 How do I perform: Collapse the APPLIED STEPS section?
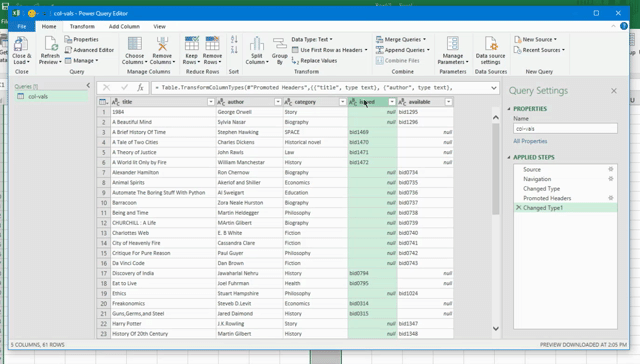pyautogui.click(x=509, y=158)
